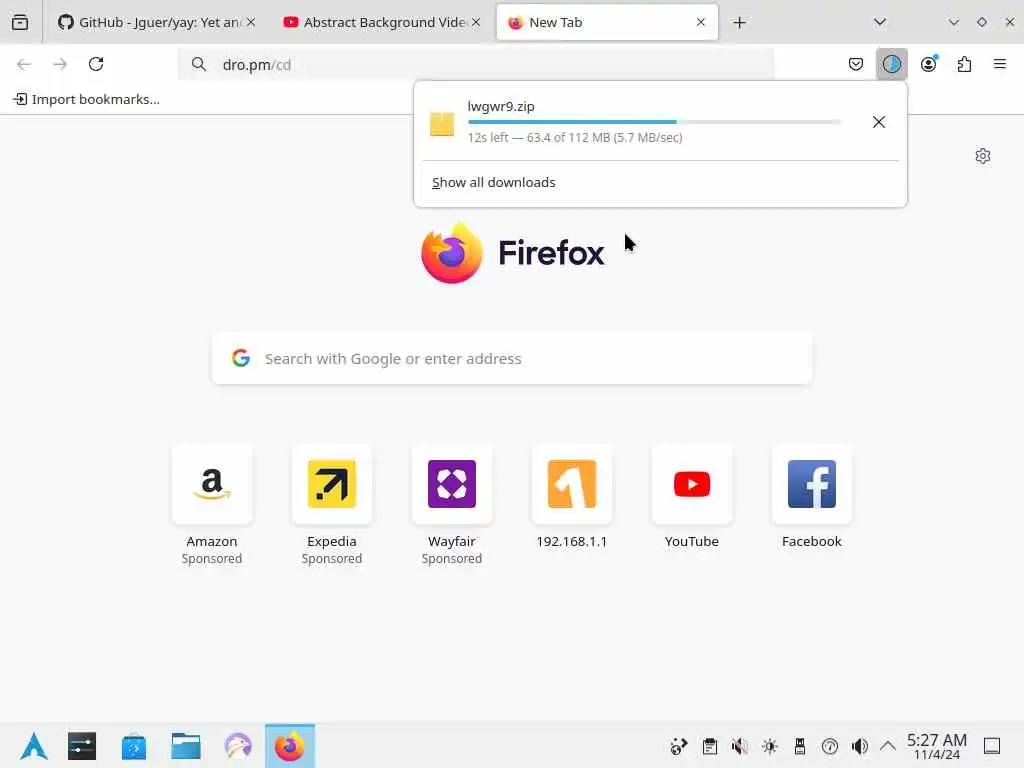Open new tab personalize gear icon
The width and height of the screenshot is (1024, 768).
tap(983, 156)
